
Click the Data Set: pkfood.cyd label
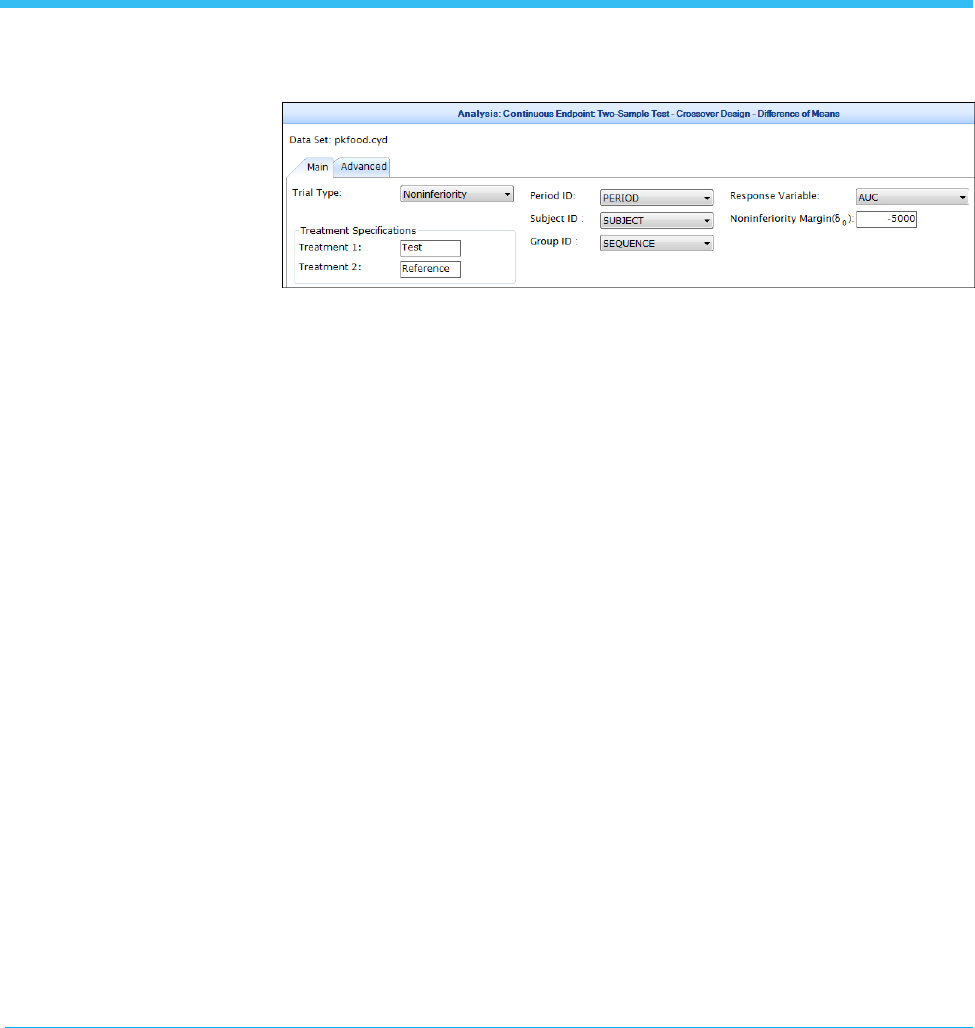(x=338, y=140)
